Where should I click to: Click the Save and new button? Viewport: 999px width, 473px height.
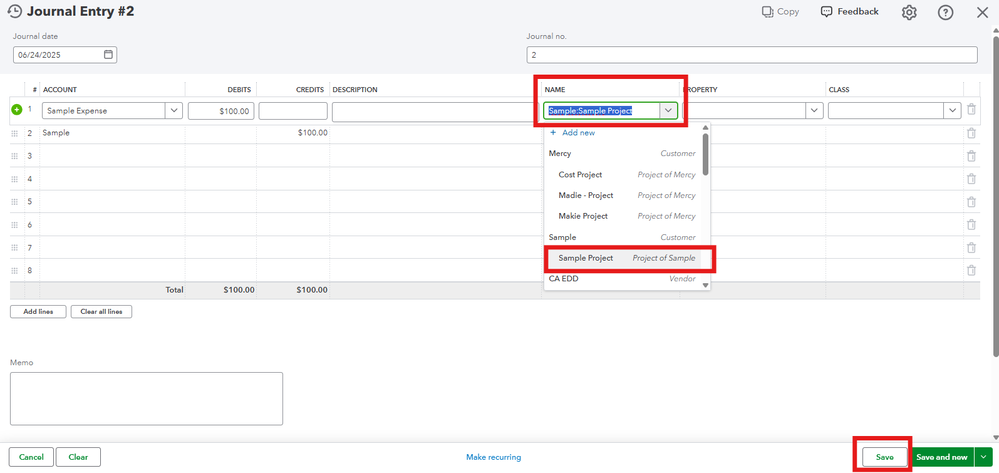943,457
